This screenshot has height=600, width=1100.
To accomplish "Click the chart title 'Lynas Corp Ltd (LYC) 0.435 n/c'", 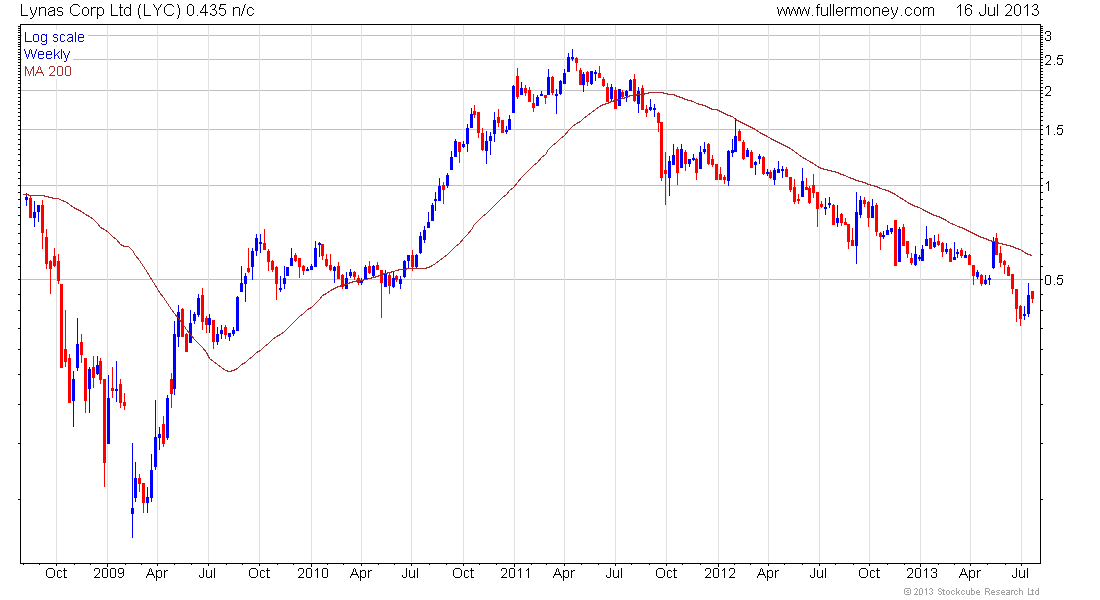I will [x=137, y=11].
